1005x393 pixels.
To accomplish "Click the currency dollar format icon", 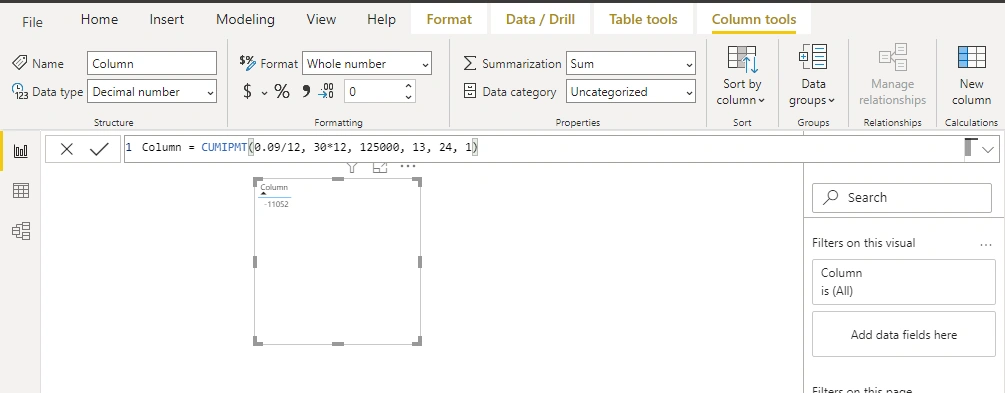I will click(247, 92).
